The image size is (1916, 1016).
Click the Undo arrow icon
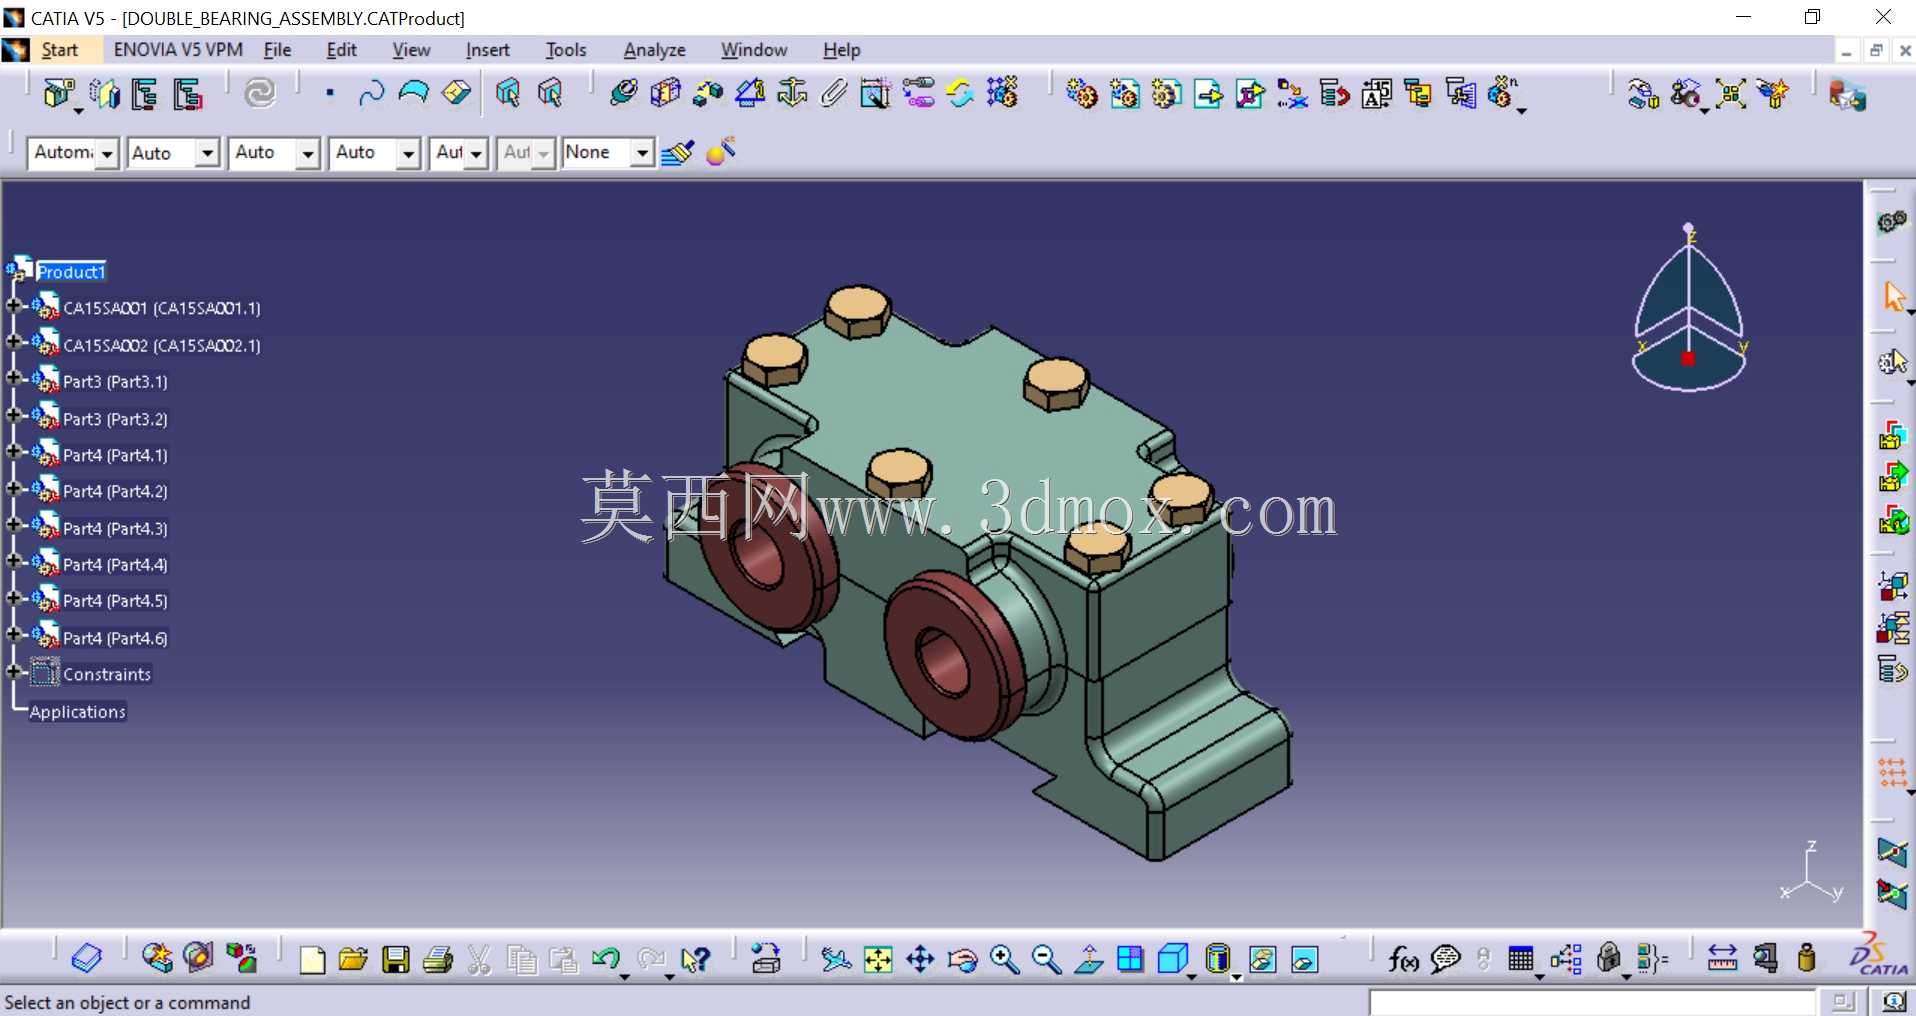click(x=605, y=960)
